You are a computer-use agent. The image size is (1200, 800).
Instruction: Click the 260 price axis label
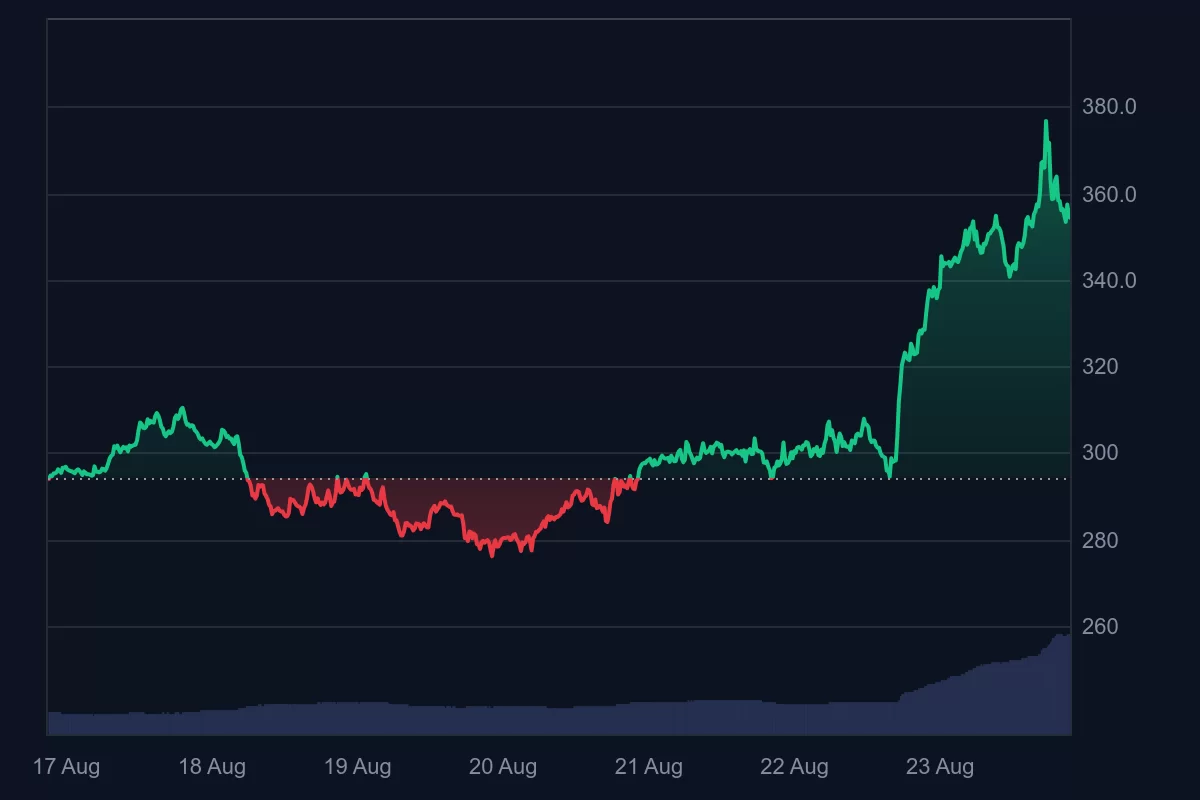click(1100, 627)
